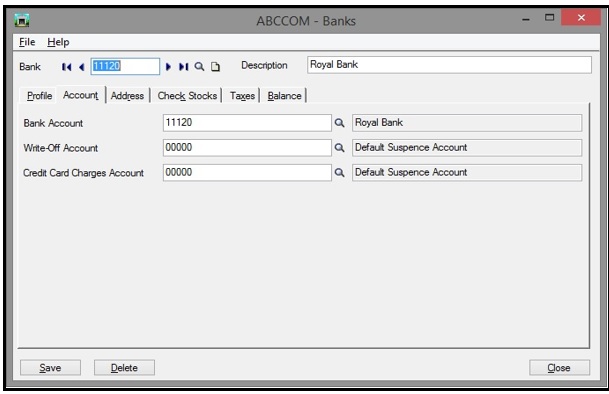
Task: Click Write-Off Default Suspence Account description
Action: tap(467, 148)
